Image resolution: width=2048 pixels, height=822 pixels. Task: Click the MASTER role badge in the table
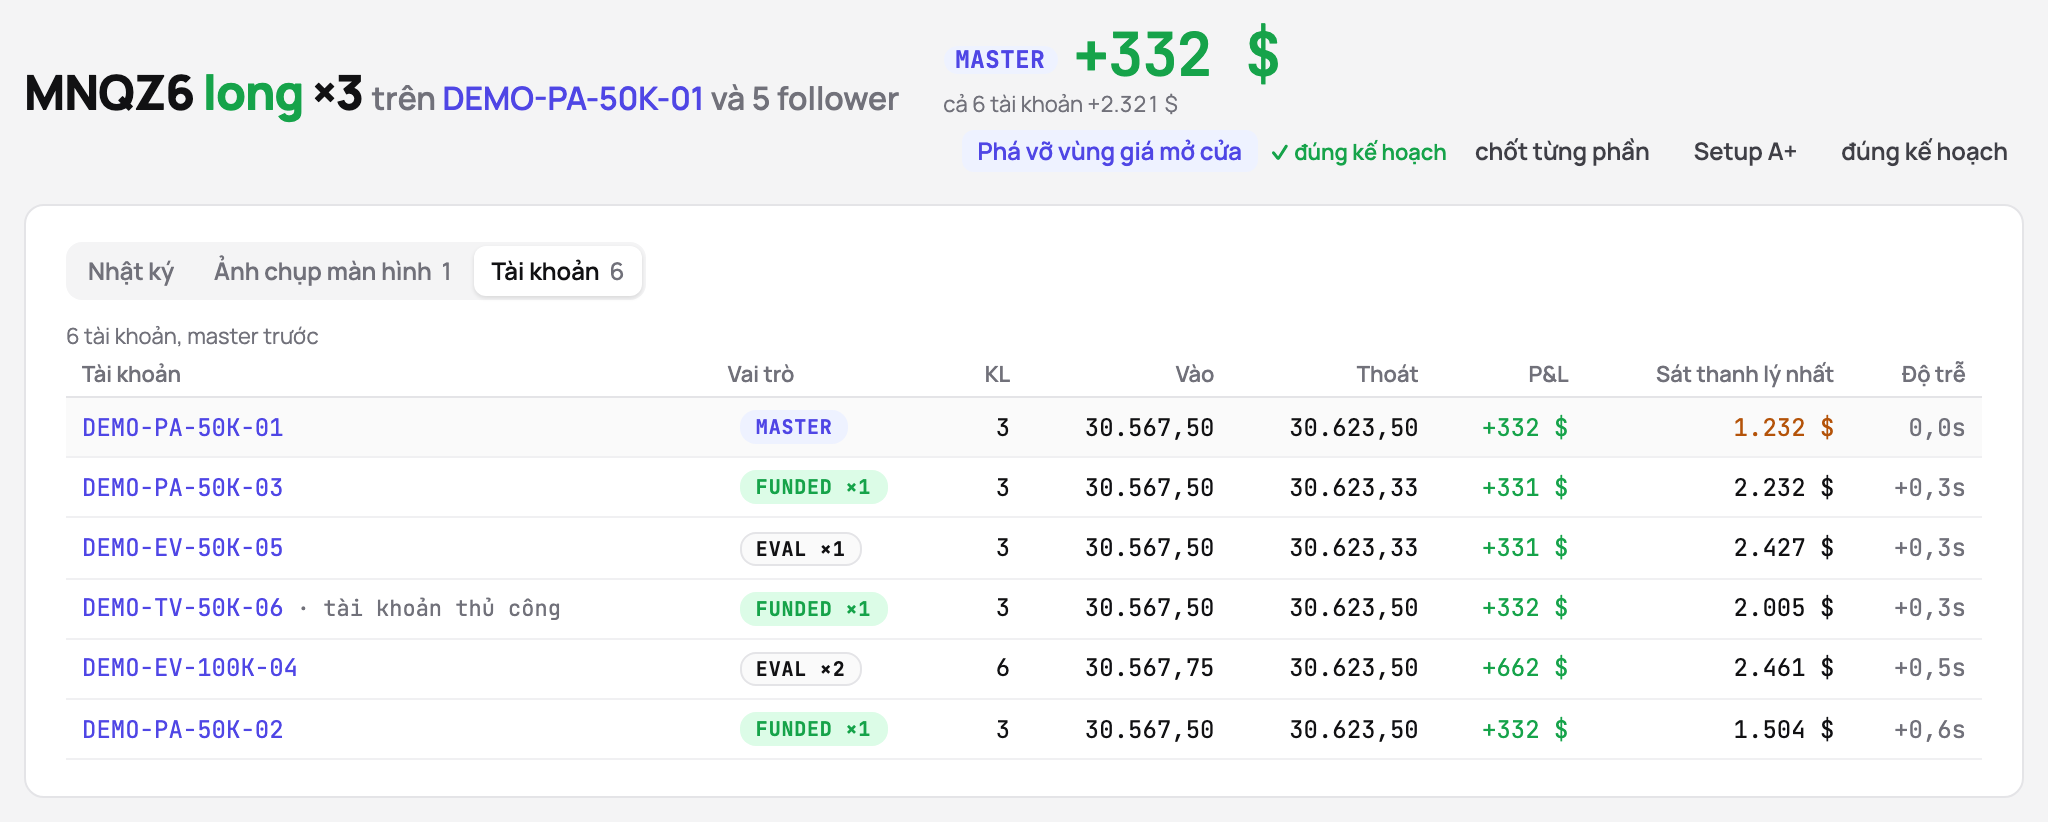[x=794, y=427]
